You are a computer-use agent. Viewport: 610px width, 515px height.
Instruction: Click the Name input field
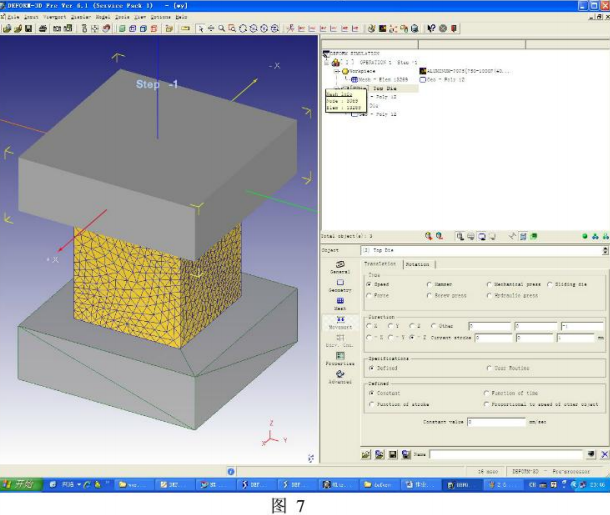(507, 454)
